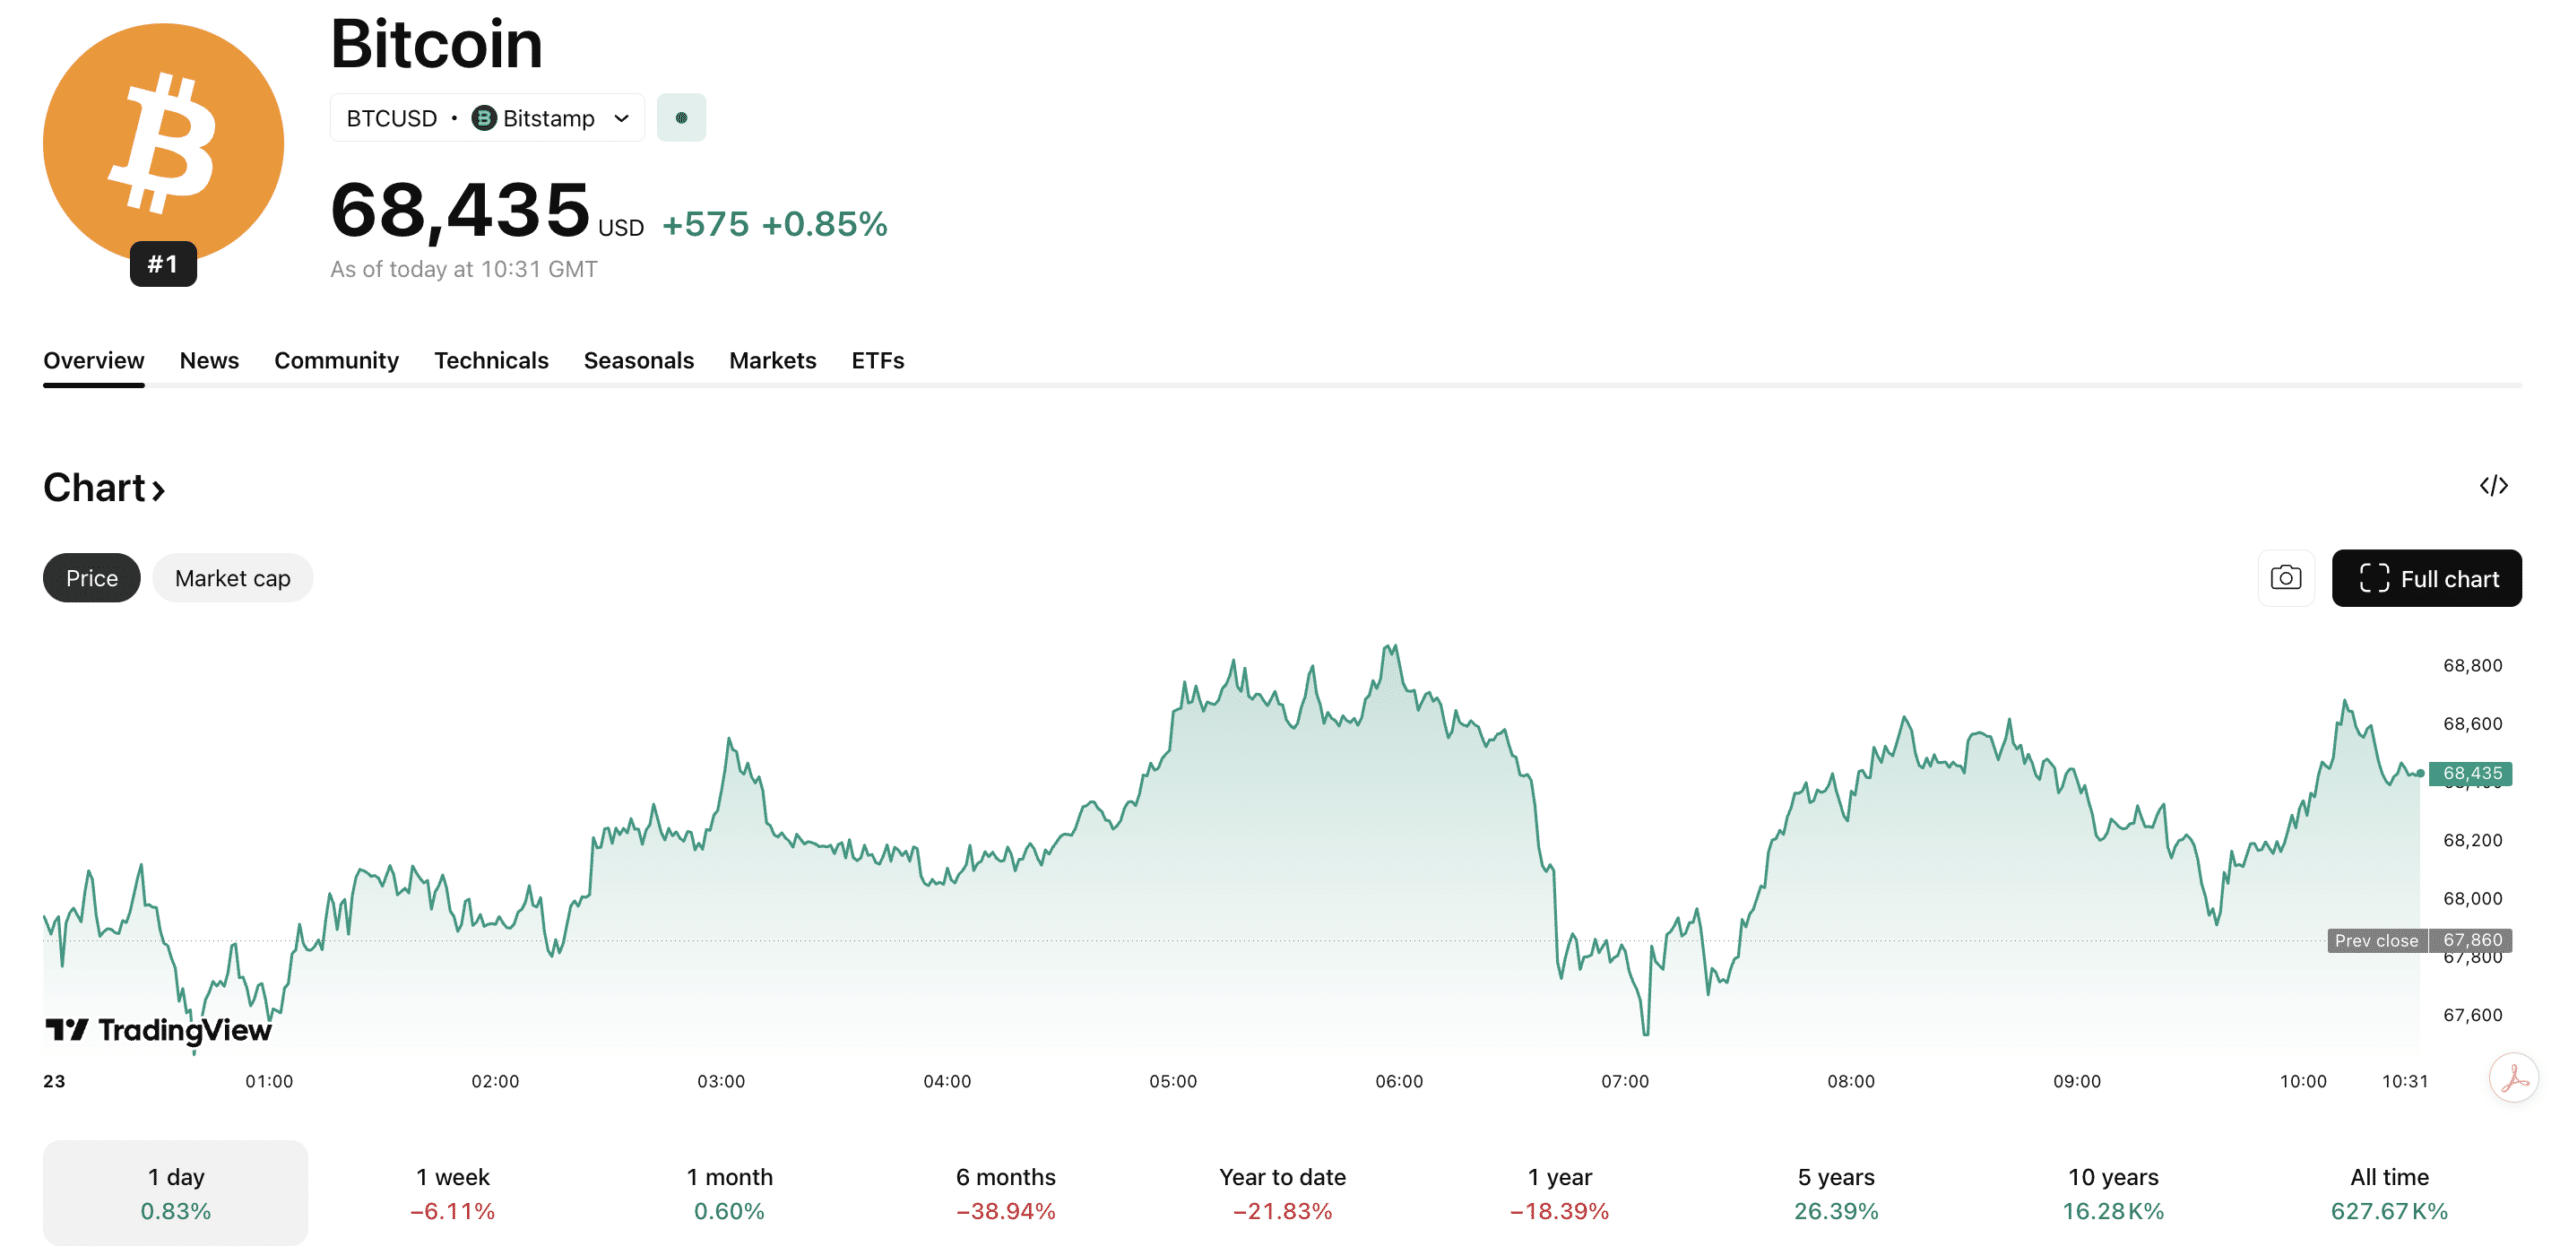The width and height of the screenshot is (2560, 1255).
Task: Switch chart to Market cap view
Action: pos(232,578)
